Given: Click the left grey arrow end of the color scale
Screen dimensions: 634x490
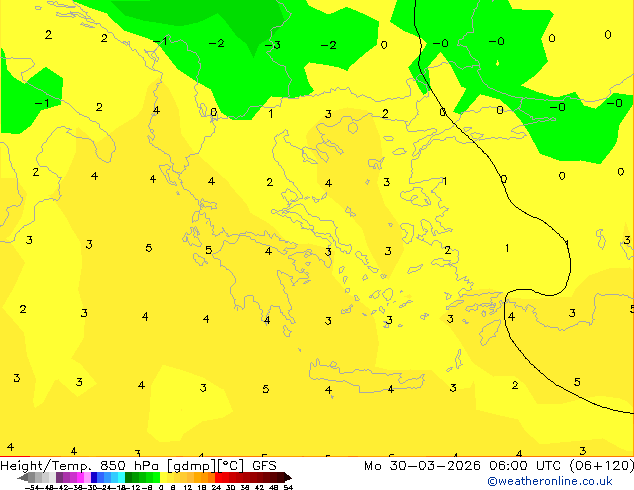Looking at the screenshot, I should coord(23,477).
